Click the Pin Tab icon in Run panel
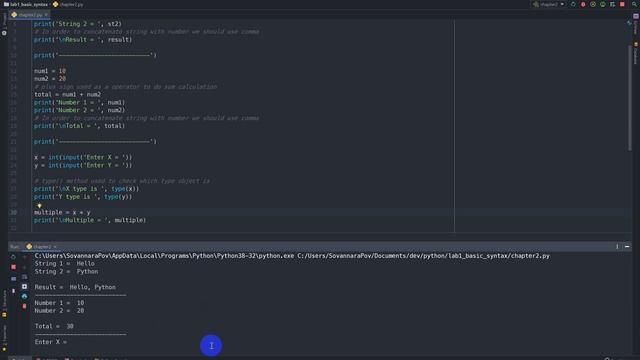This screenshot has width=640, height=360. point(13,291)
